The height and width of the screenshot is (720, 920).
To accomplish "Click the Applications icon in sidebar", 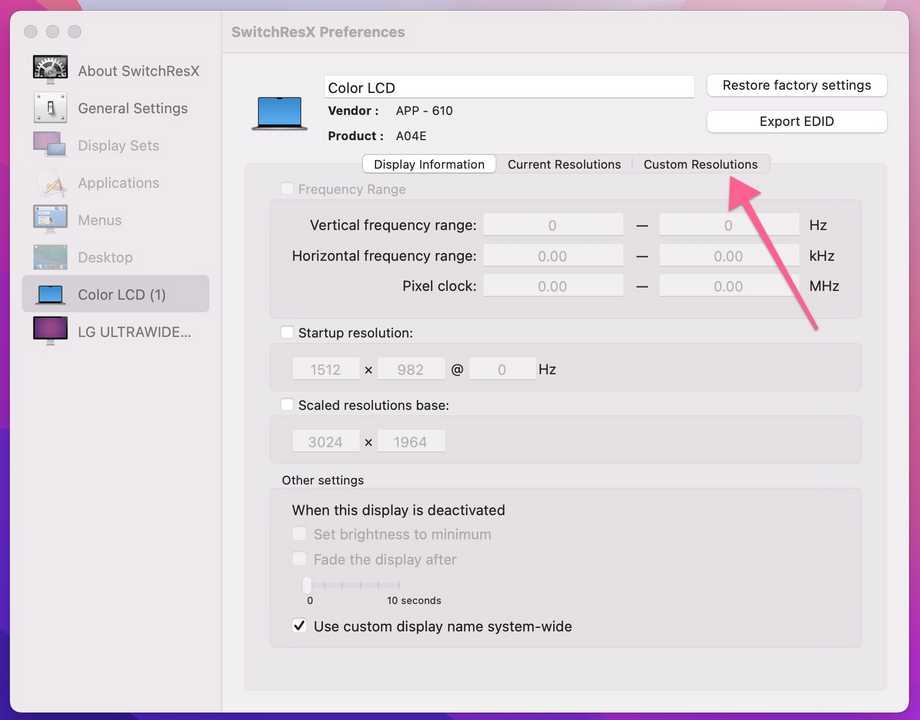I will coord(53,183).
